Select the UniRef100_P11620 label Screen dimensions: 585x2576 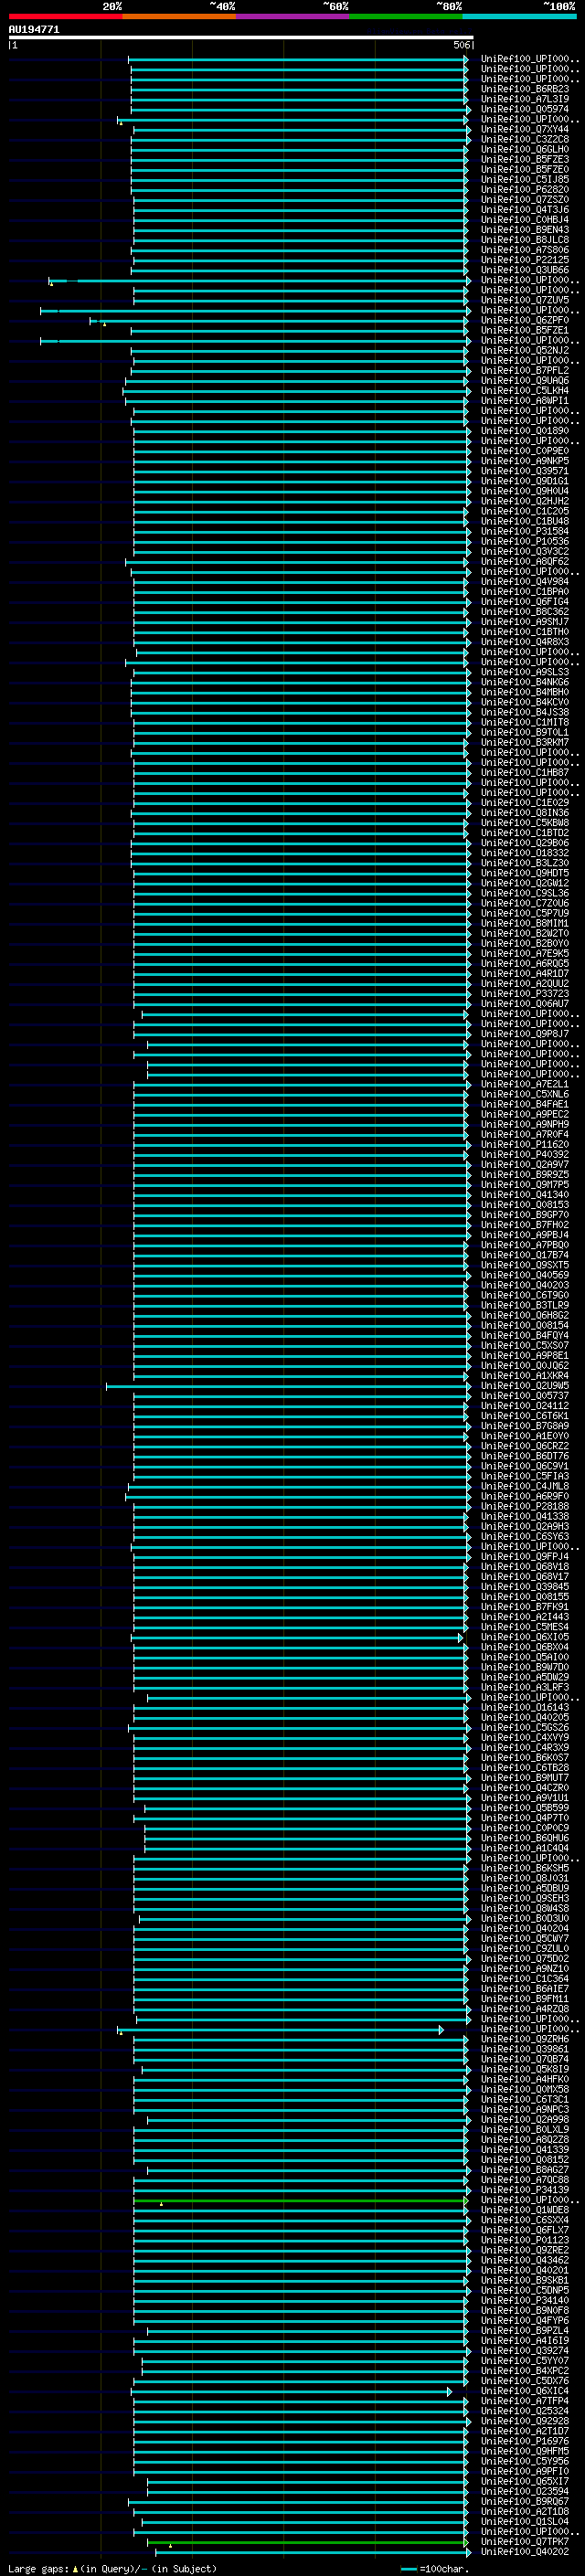pyautogui.click(x=525, y=1145)
